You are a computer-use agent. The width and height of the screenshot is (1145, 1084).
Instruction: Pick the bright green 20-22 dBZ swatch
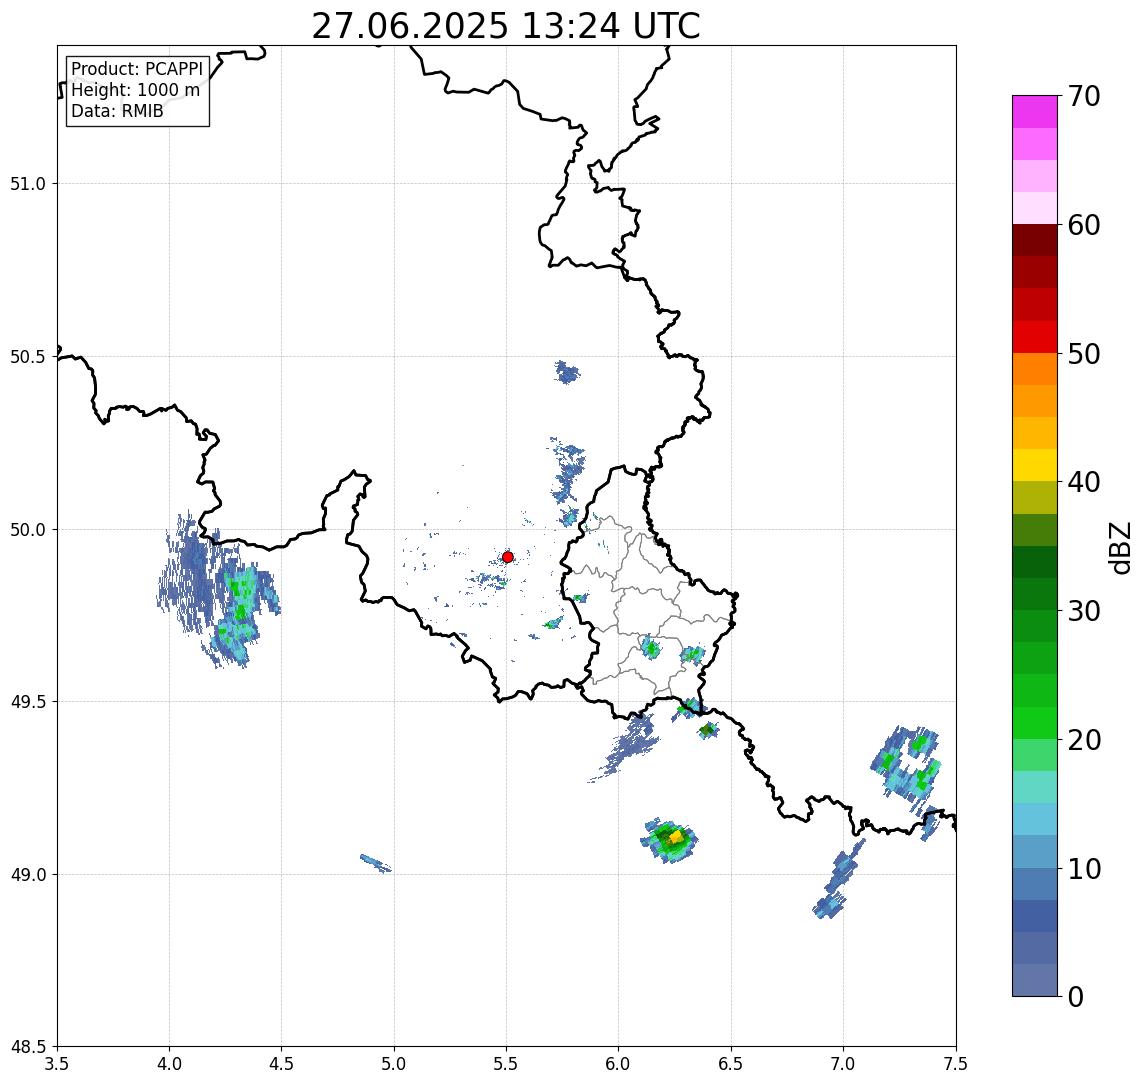point(1035,723)
